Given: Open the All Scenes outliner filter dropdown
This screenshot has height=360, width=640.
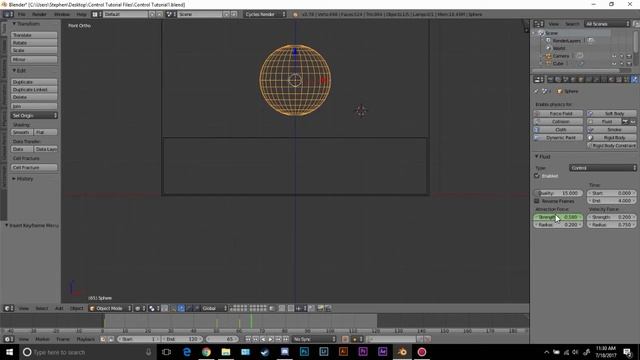Looking at the screenshot, I should pyautogui.click(x=607, y=24).
